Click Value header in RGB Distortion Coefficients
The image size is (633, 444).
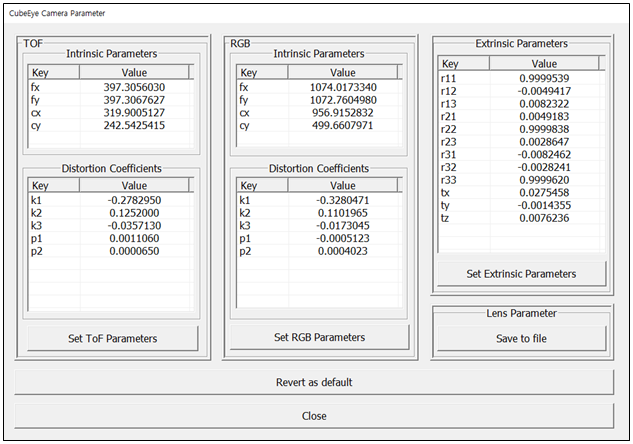click(x=343, y=185)
